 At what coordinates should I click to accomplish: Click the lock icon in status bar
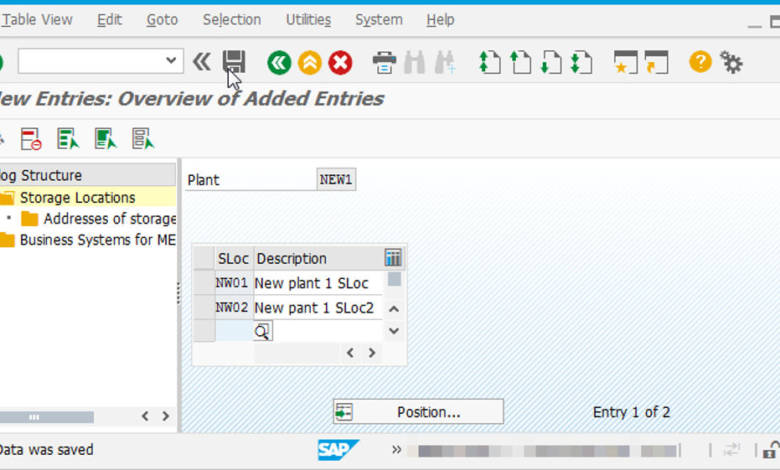(771, 450)
